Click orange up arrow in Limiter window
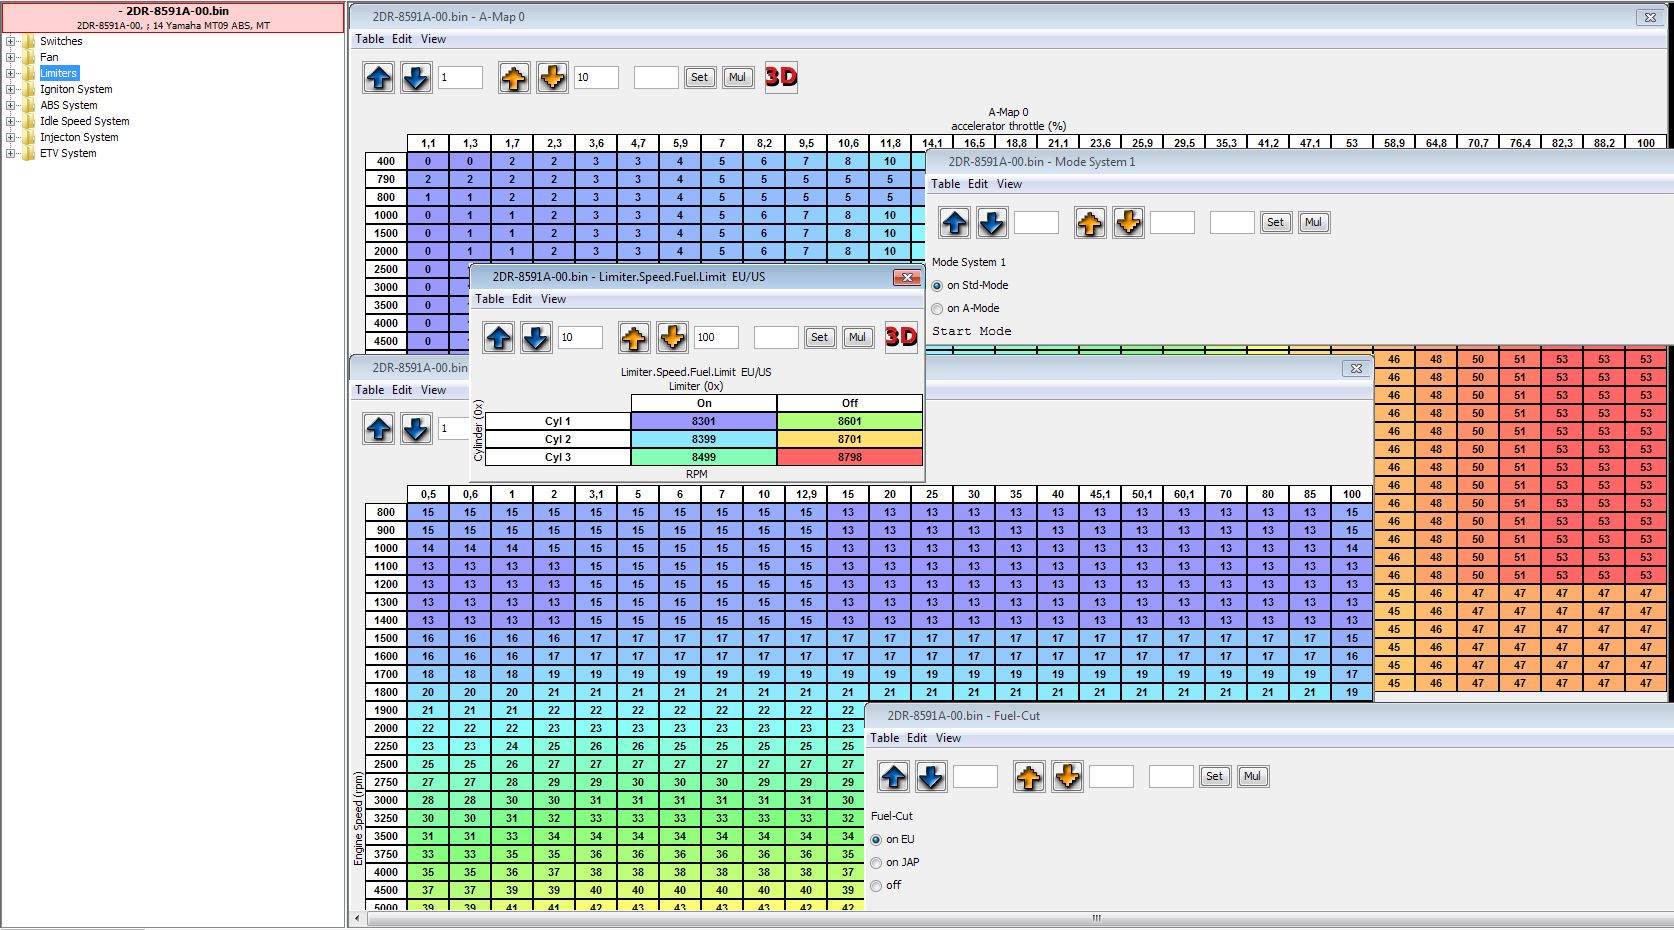 634,338
